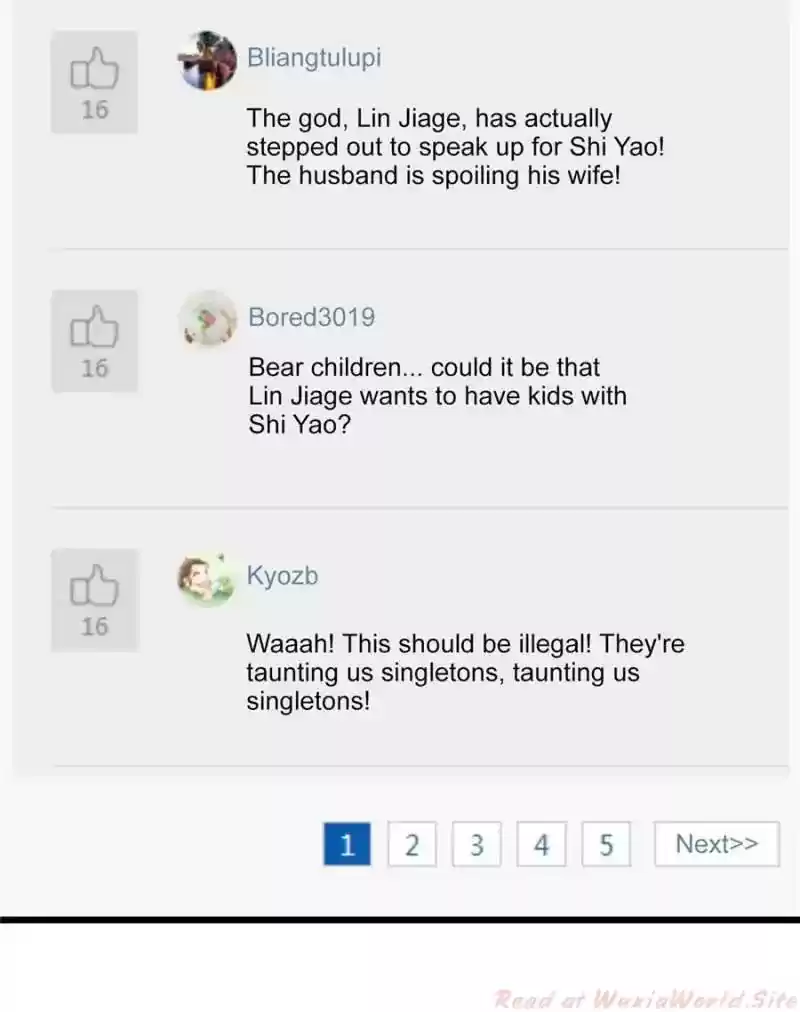This screenshot has height=1012, width=800.
Task: Click the Bored3019 username
Action: click(x=311, y=317)
